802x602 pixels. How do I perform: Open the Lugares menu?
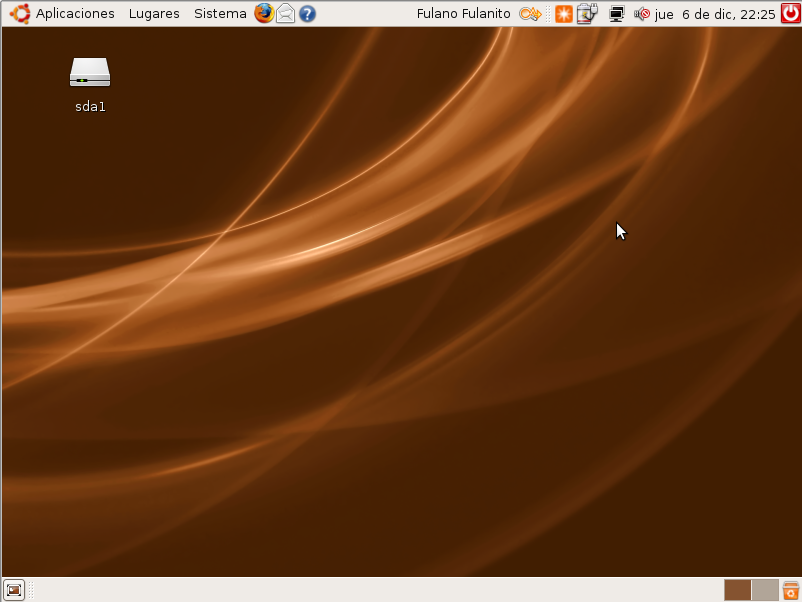coord(154,14)
